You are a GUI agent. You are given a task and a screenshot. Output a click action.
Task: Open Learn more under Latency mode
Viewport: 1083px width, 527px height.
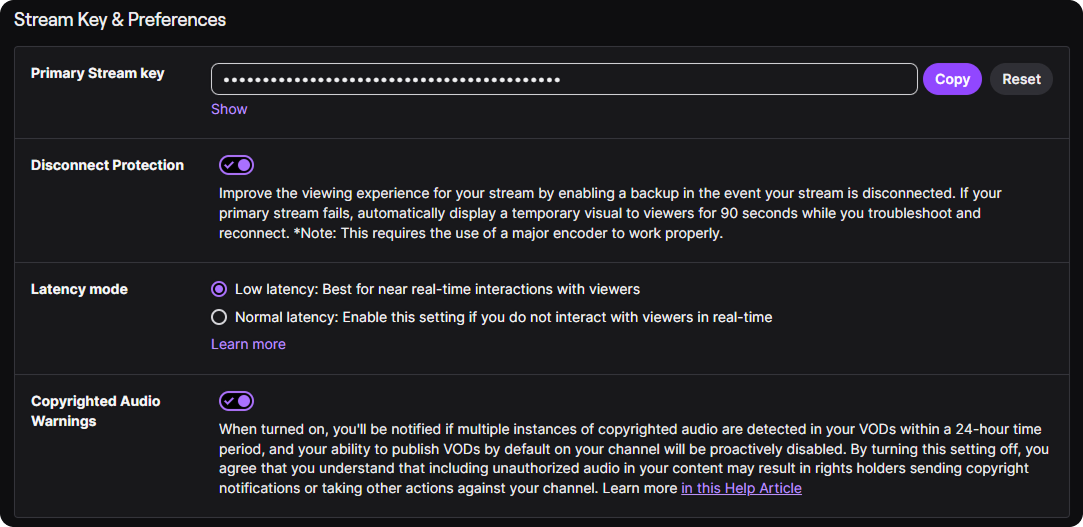[248, 344]
